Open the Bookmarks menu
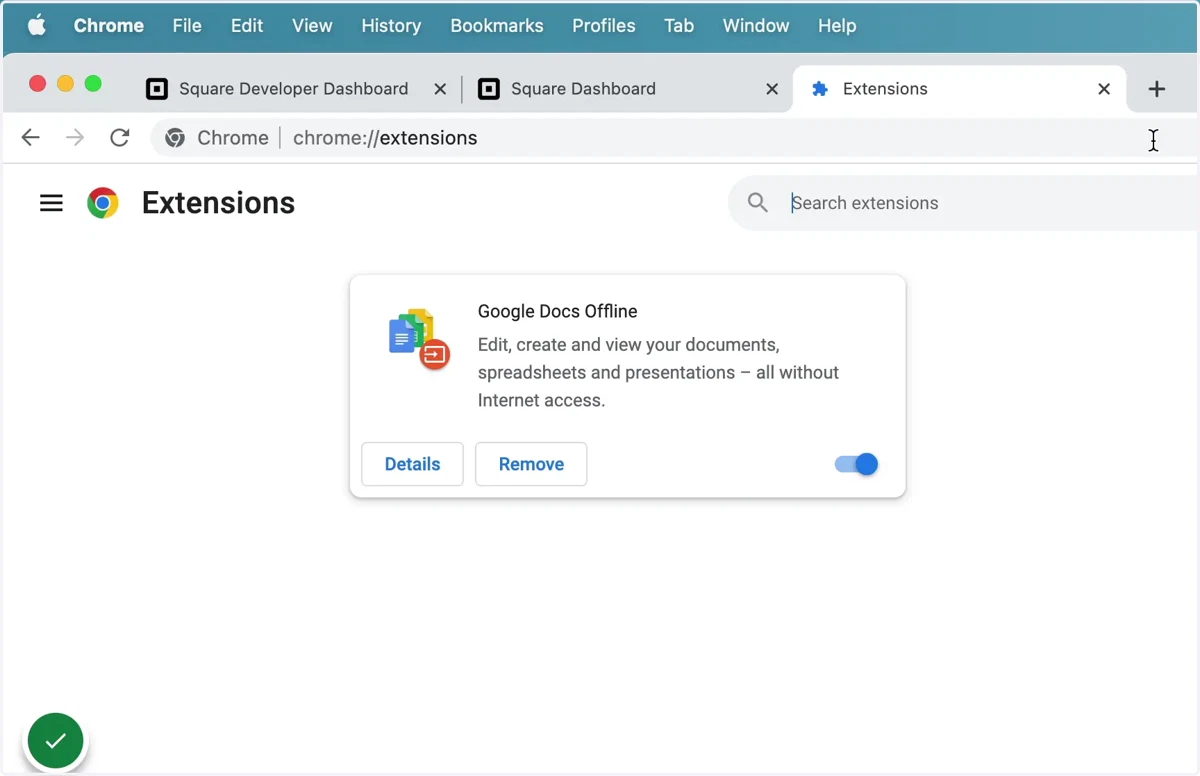1200x776 pixels. point(497,26)
